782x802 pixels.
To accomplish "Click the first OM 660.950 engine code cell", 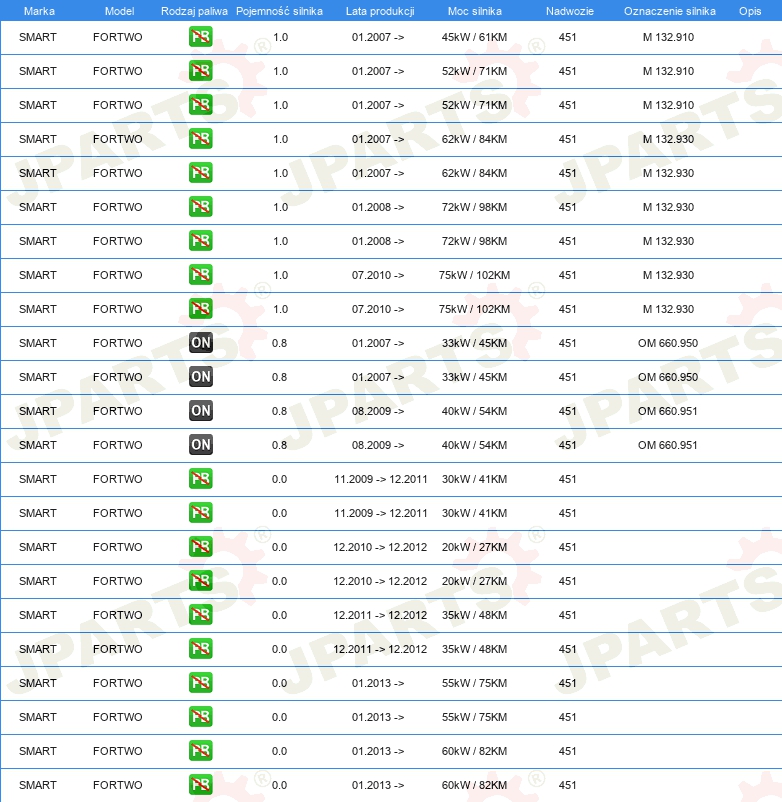I will click(668, 343).
